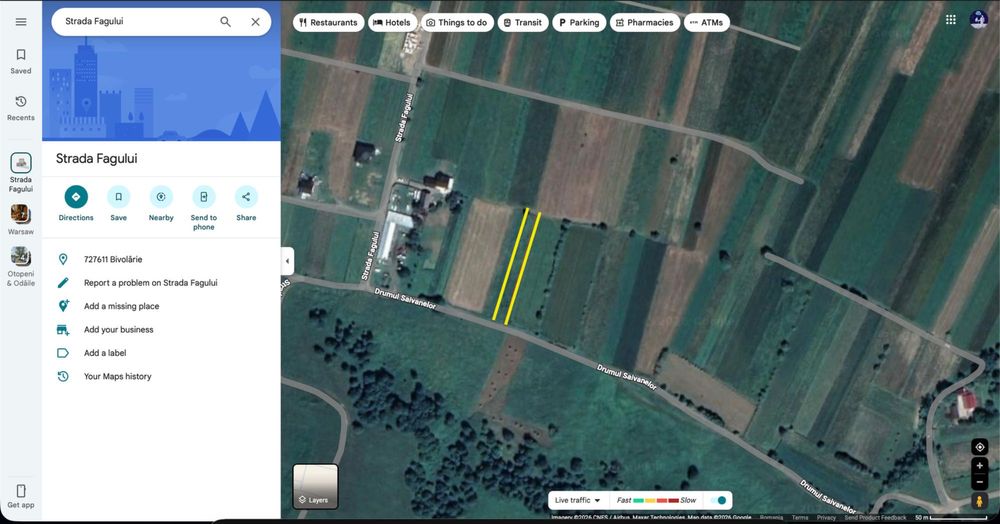Collapse the side panel arrow
This screenshot has height=524, width=1000.
point(288,261)
